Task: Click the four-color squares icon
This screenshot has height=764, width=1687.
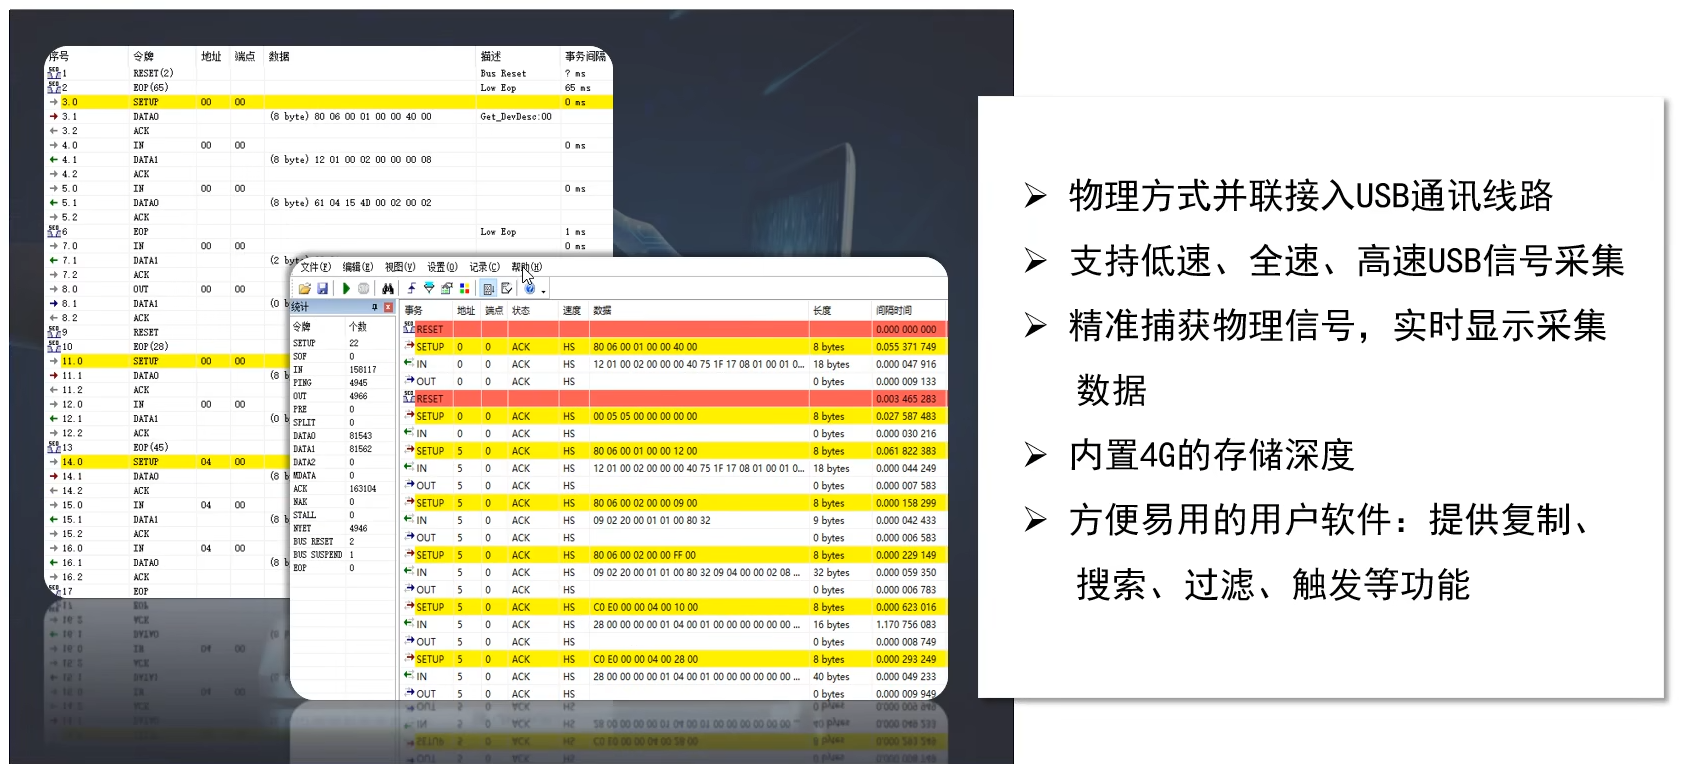Action: [464, 289]
